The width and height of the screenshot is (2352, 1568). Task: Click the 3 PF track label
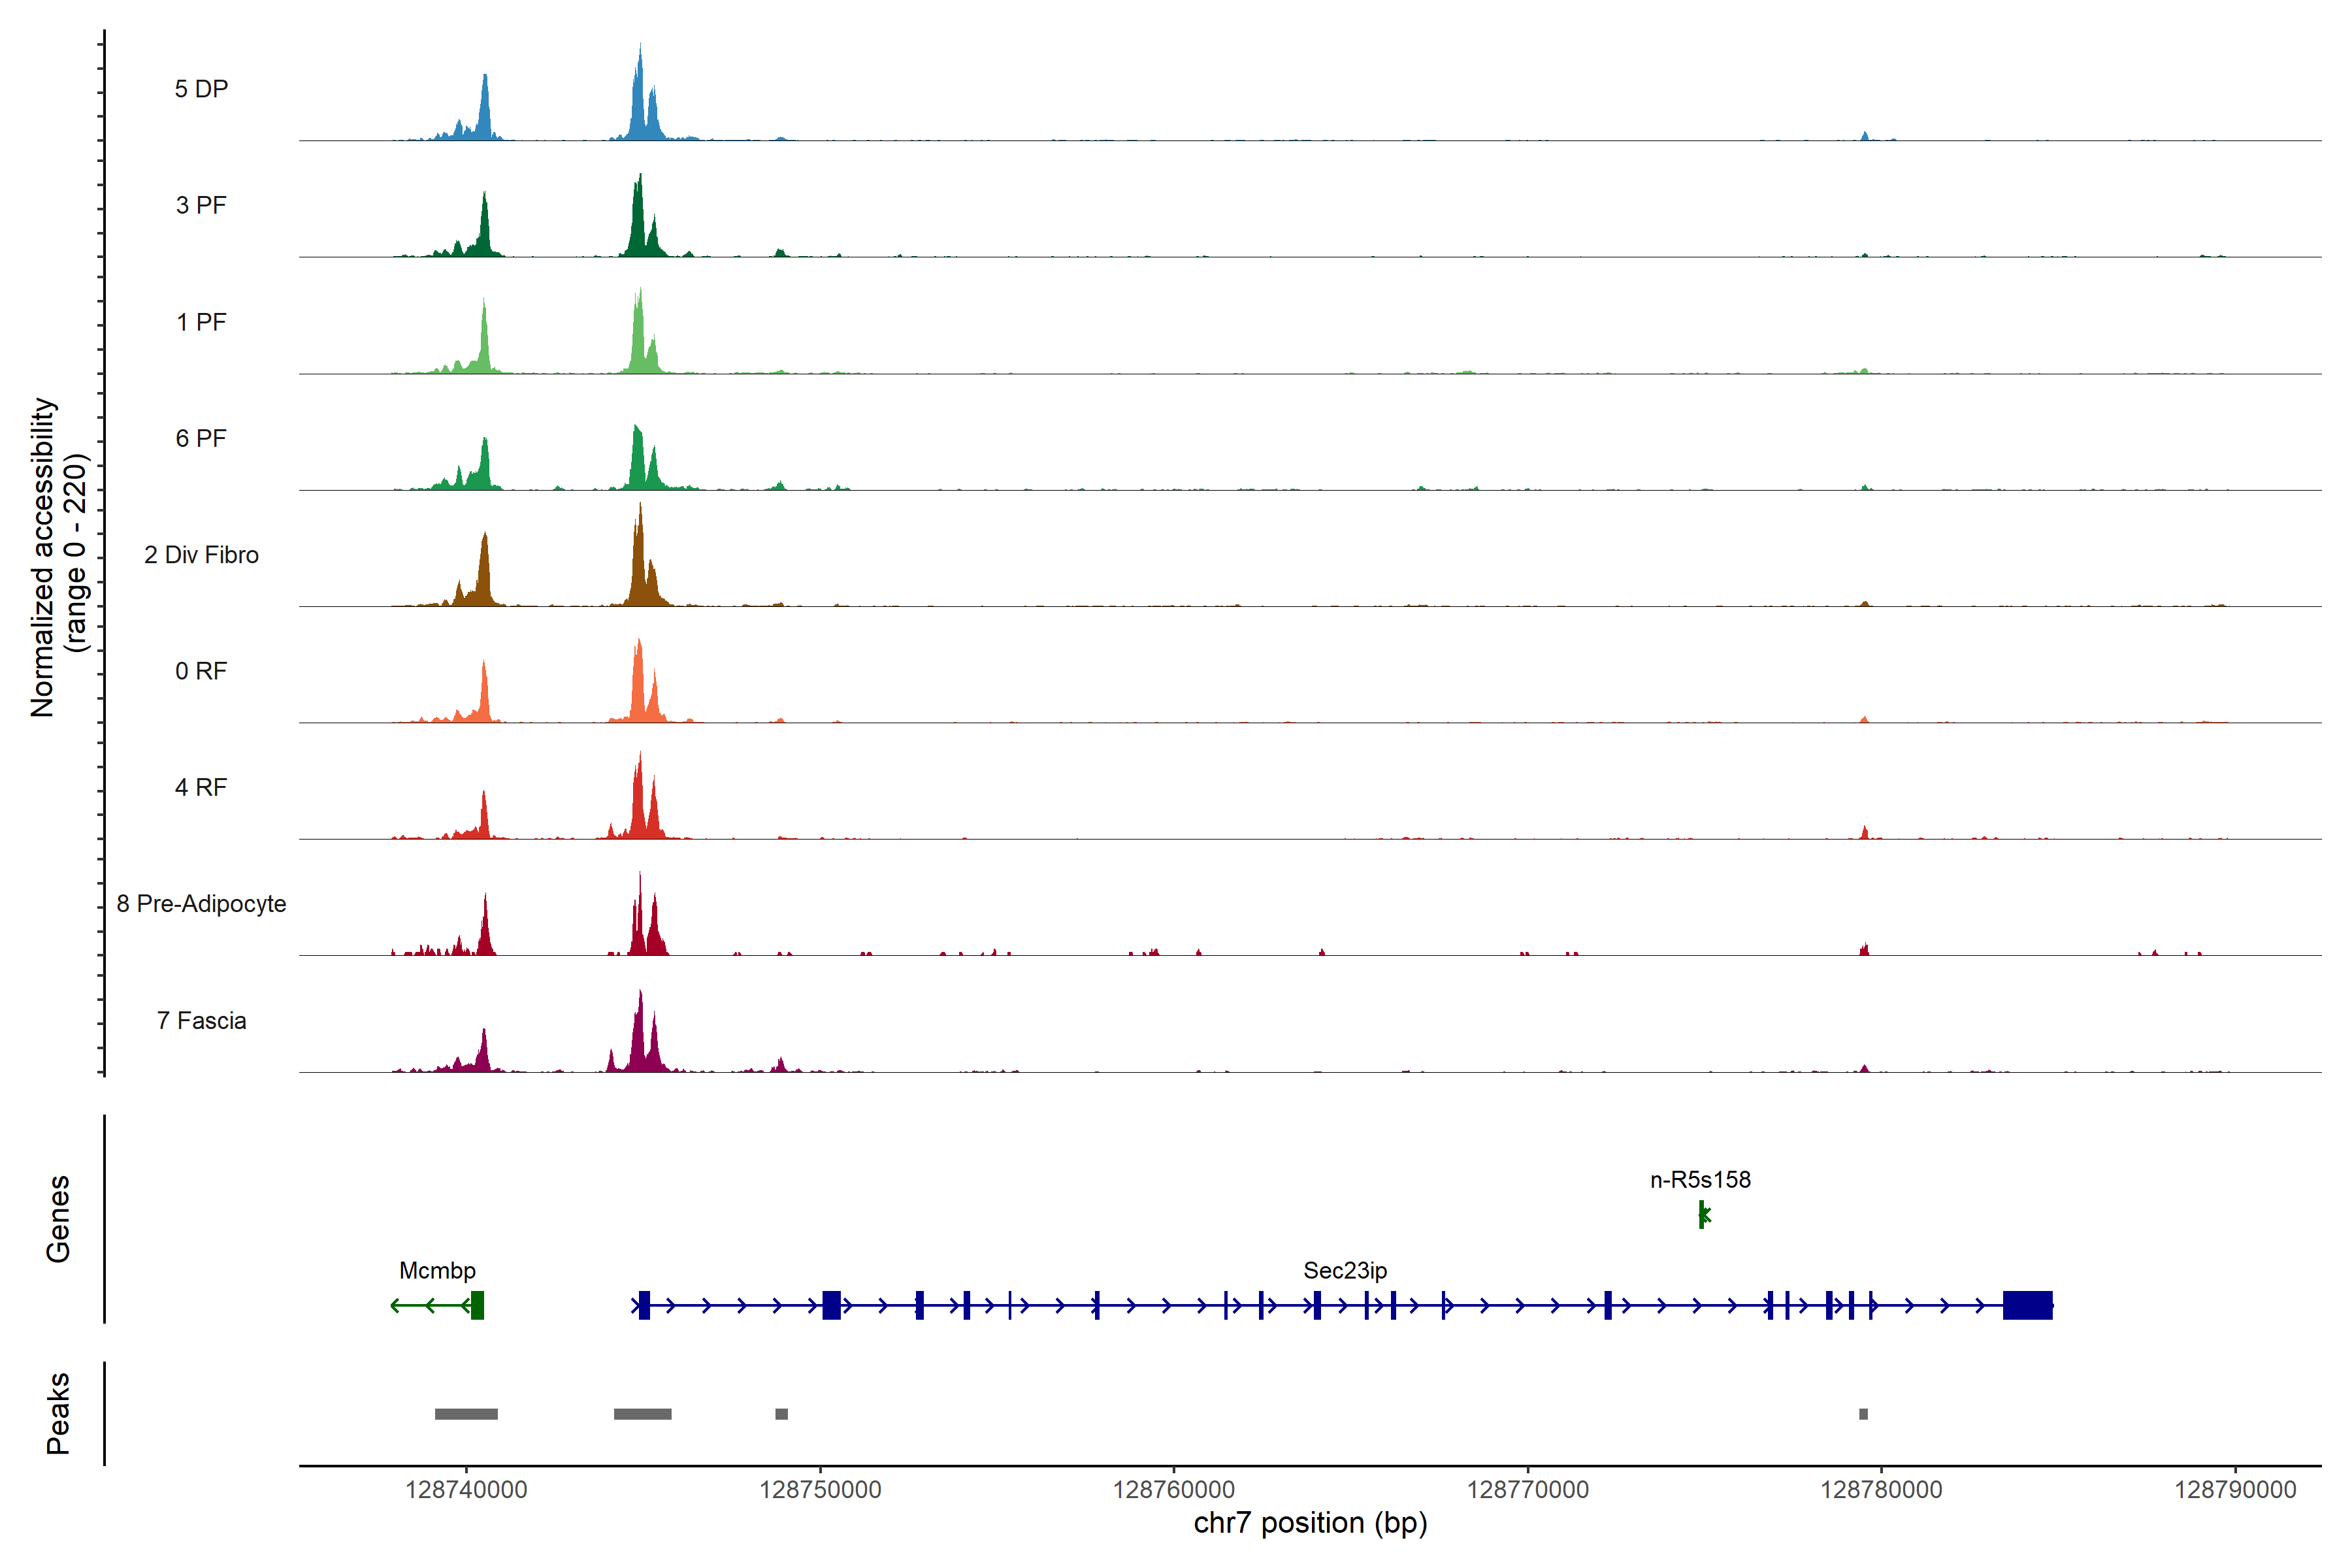coord(201,206)
